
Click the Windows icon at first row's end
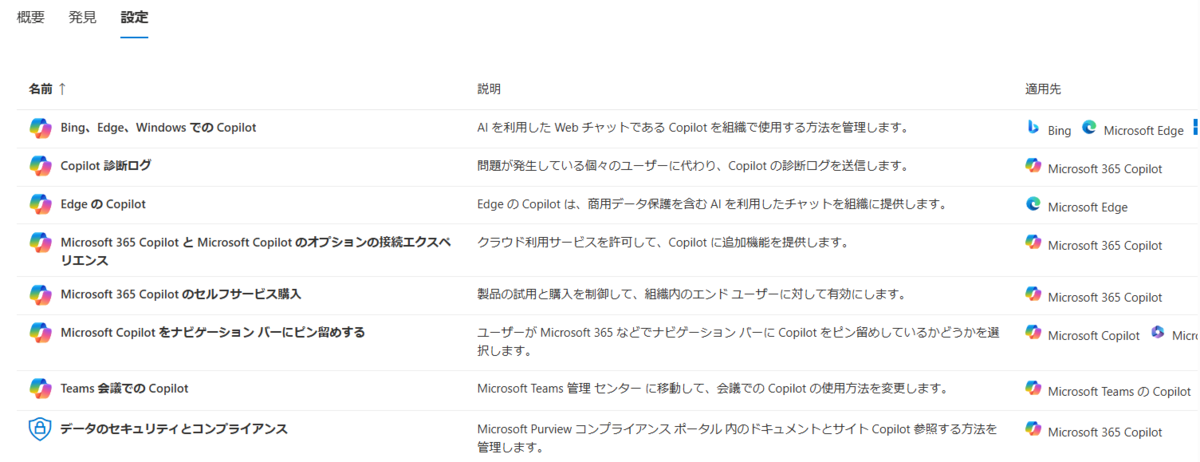[1195, 129]
